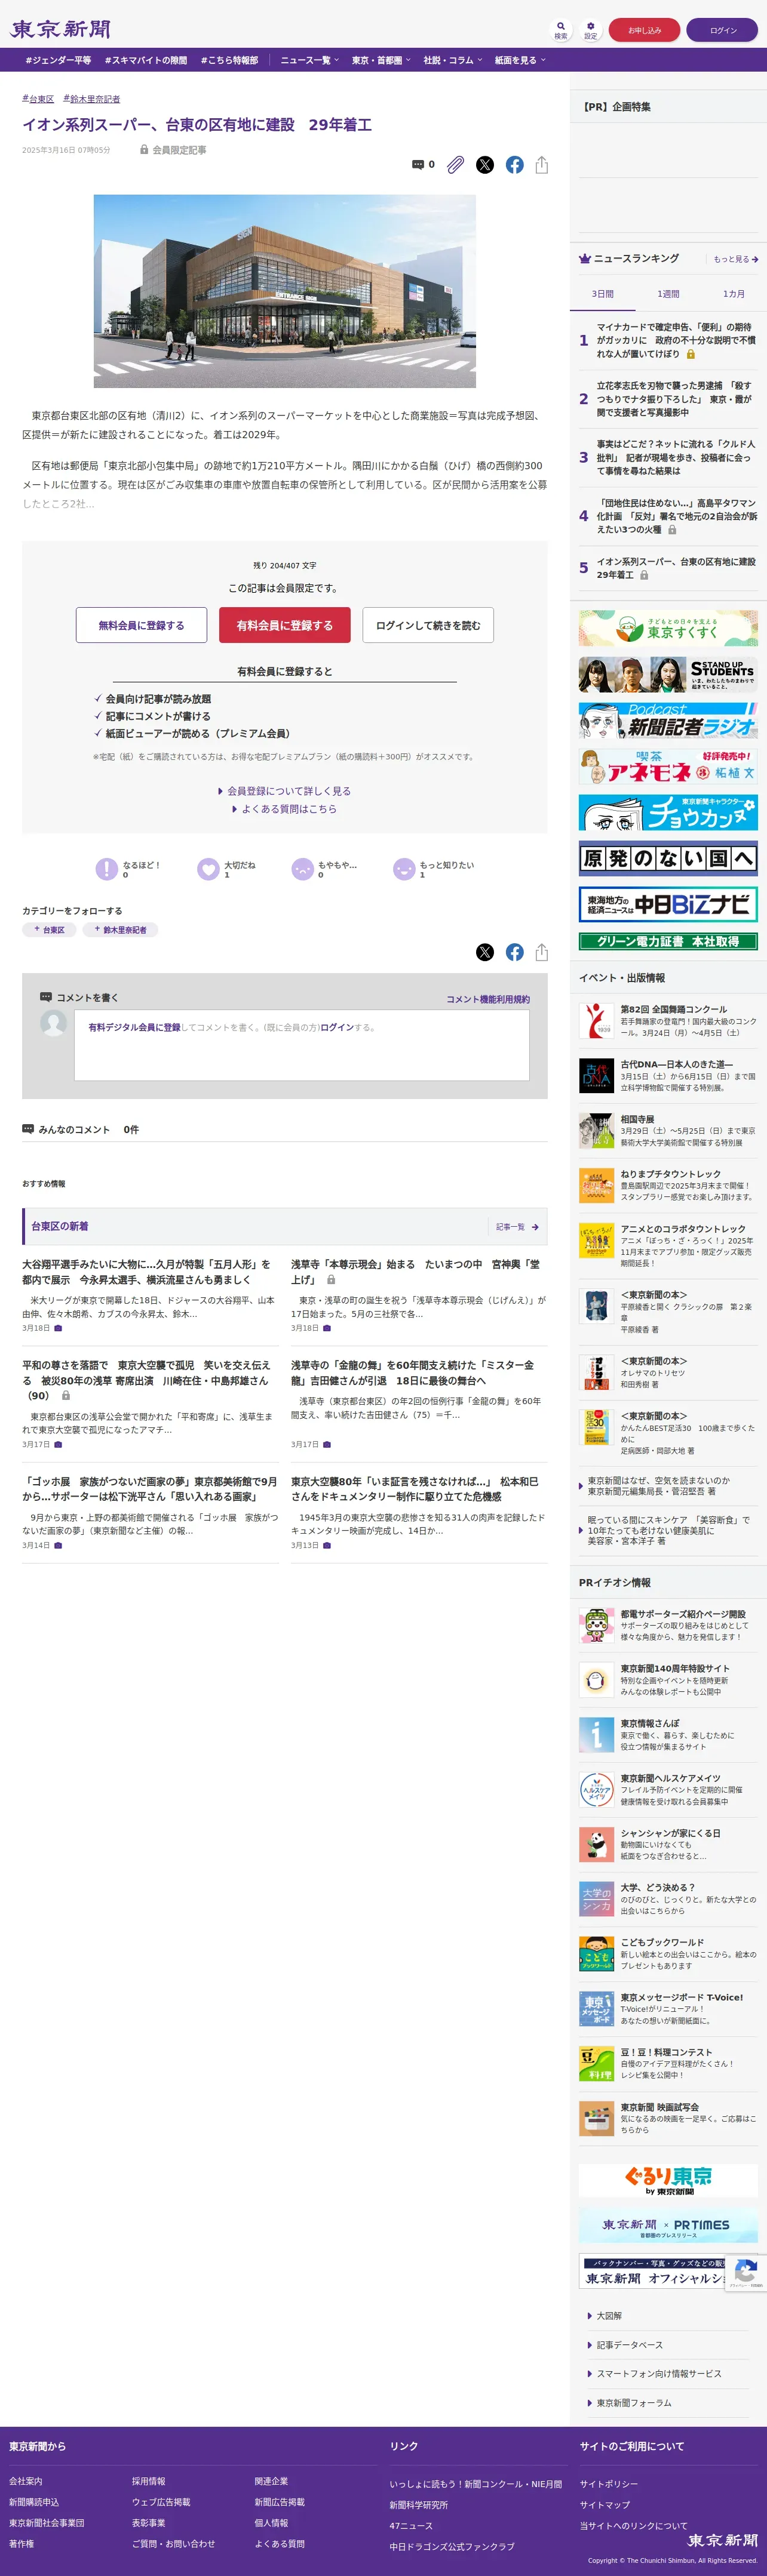Click the #鈴木里奈記者 tag above headline
767x2576 pixels.
pyautogui.click(x=92, y=99)
